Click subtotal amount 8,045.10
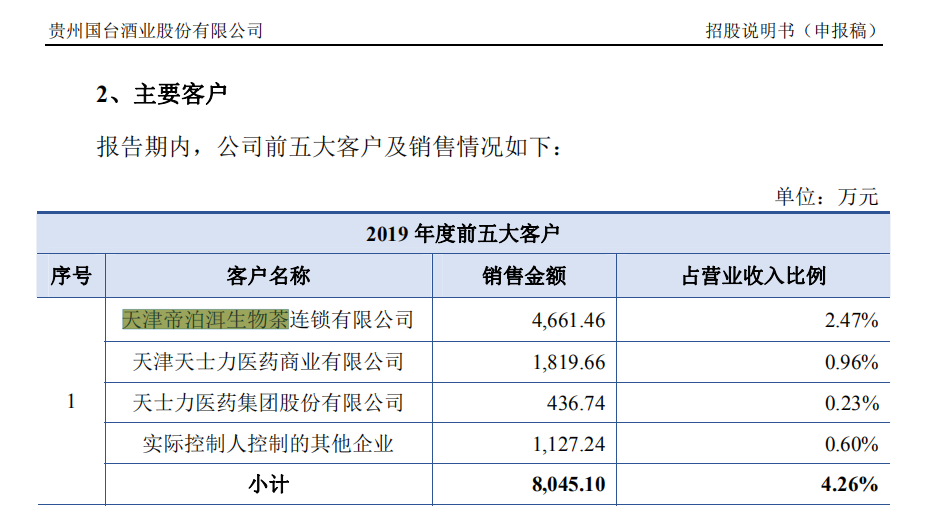This screenshot has width=928, height=506. tap(568, 485)
